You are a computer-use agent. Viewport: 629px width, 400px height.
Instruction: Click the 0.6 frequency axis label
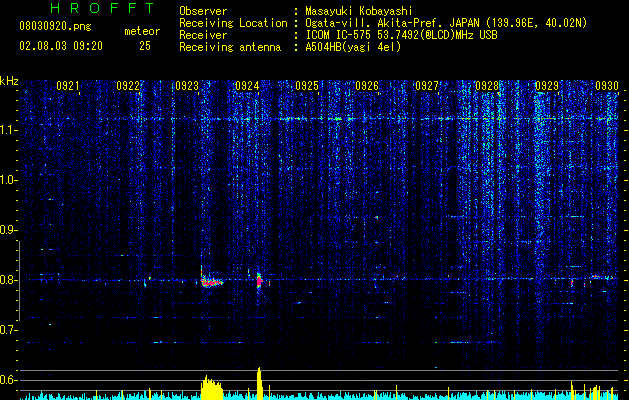[x=8, y=380]
